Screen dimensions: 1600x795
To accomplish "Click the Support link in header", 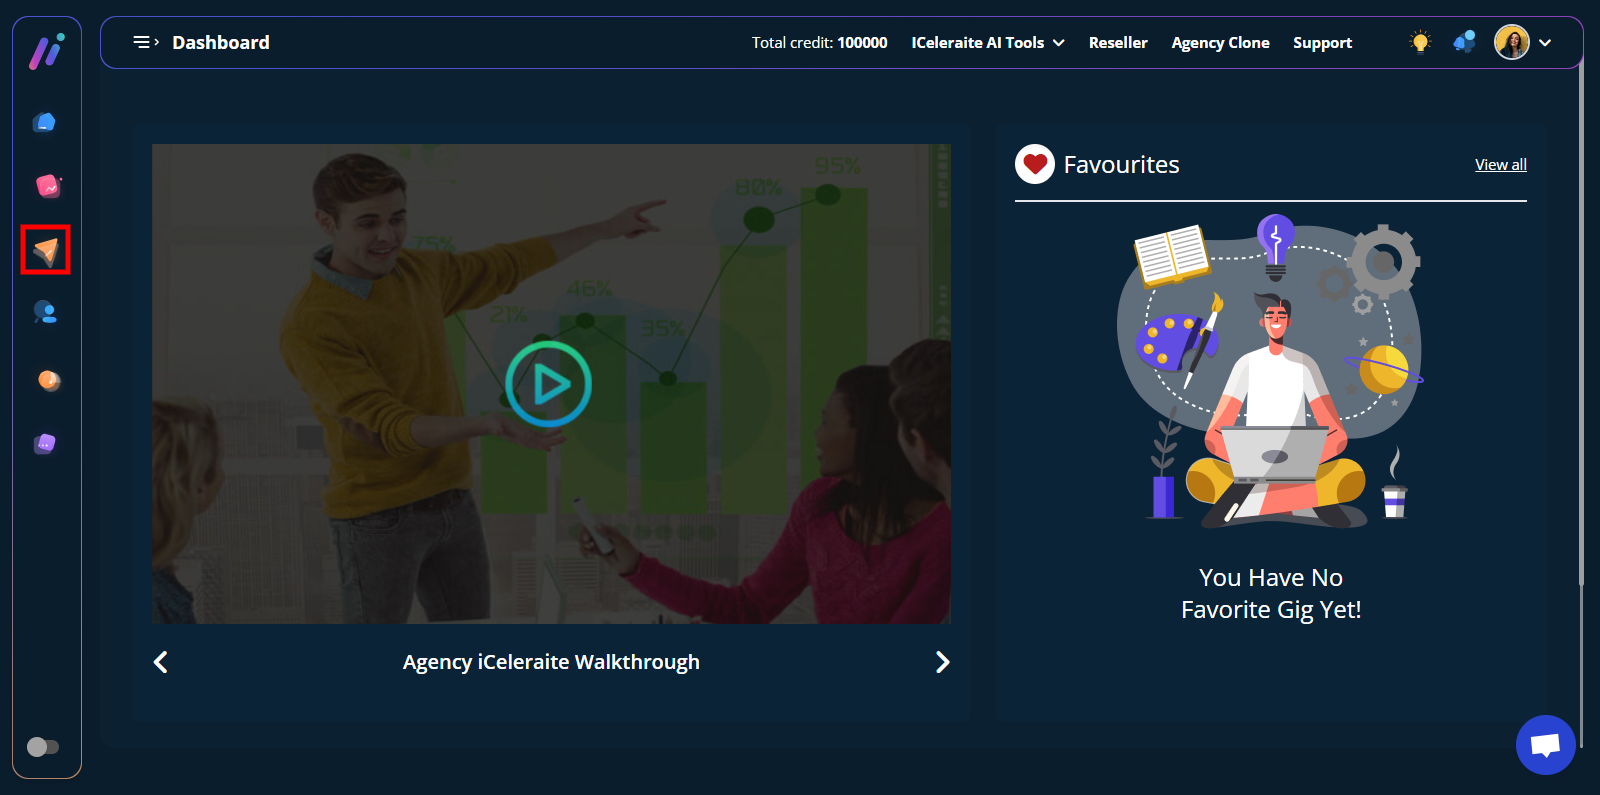I will point(1322,43).
